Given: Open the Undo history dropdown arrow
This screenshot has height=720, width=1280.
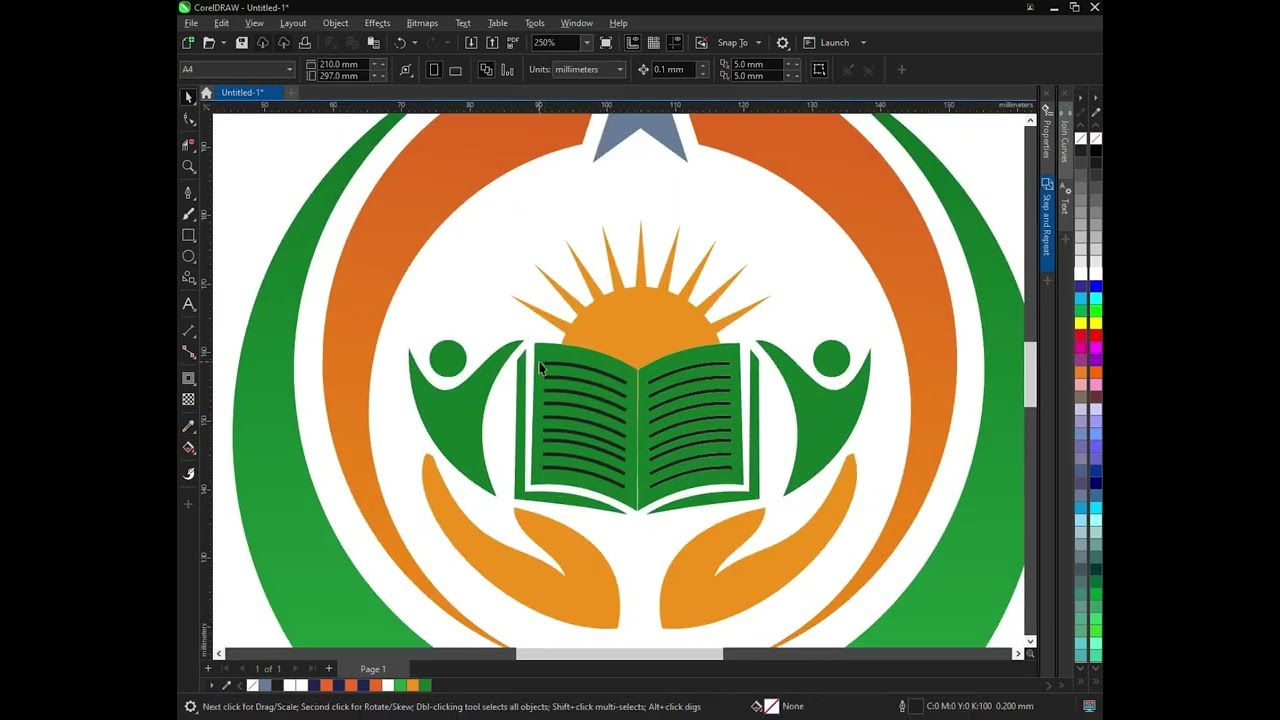Looking at the screenshot, I should click(415, 43).
